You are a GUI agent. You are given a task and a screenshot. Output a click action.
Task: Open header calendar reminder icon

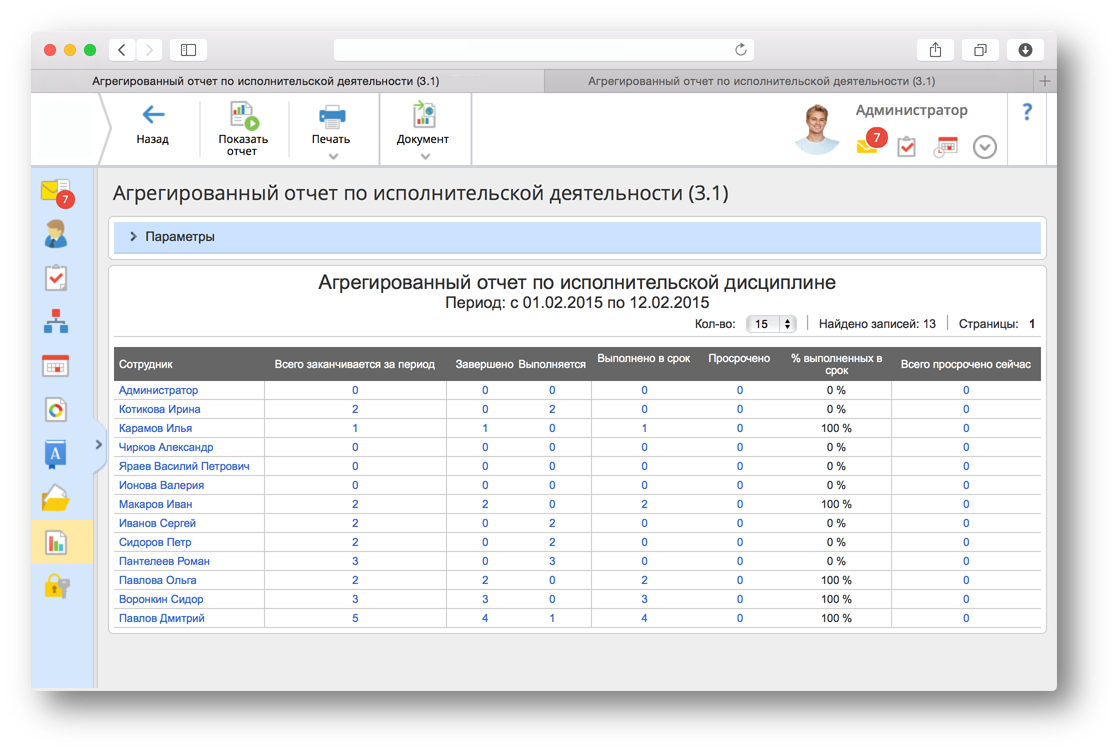946,146
